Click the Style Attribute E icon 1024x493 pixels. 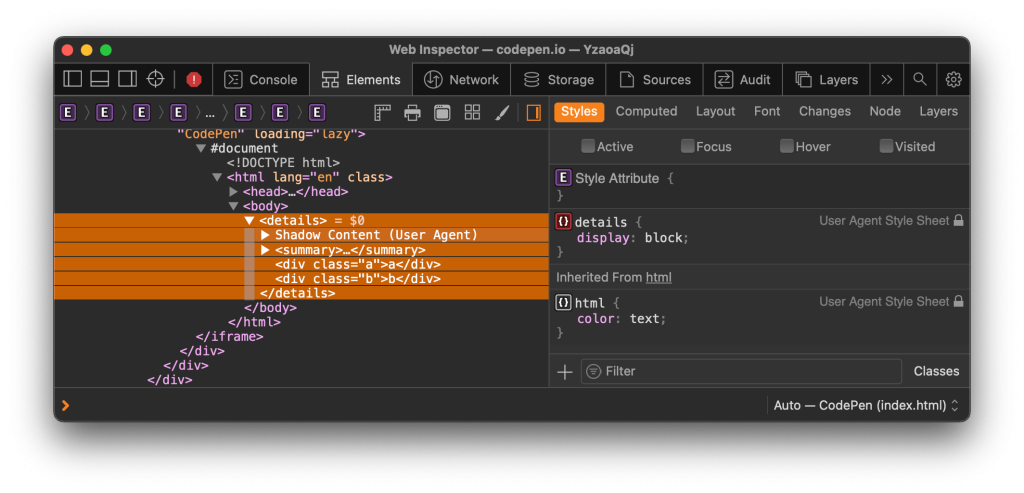(x=563, y=178)
